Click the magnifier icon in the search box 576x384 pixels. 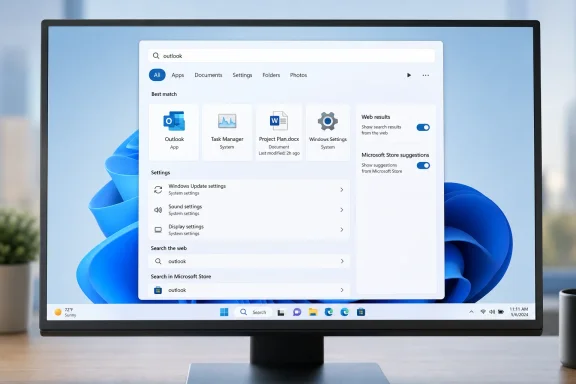tap(156, 55)
